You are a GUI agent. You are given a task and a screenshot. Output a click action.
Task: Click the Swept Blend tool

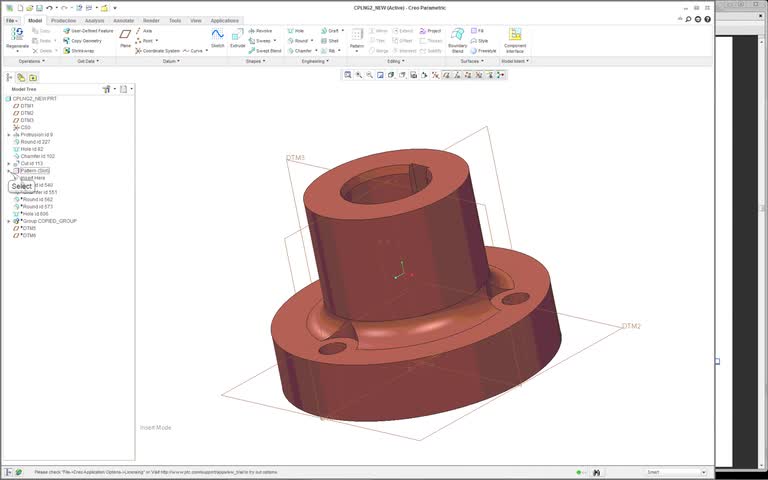tap(265, 51)
